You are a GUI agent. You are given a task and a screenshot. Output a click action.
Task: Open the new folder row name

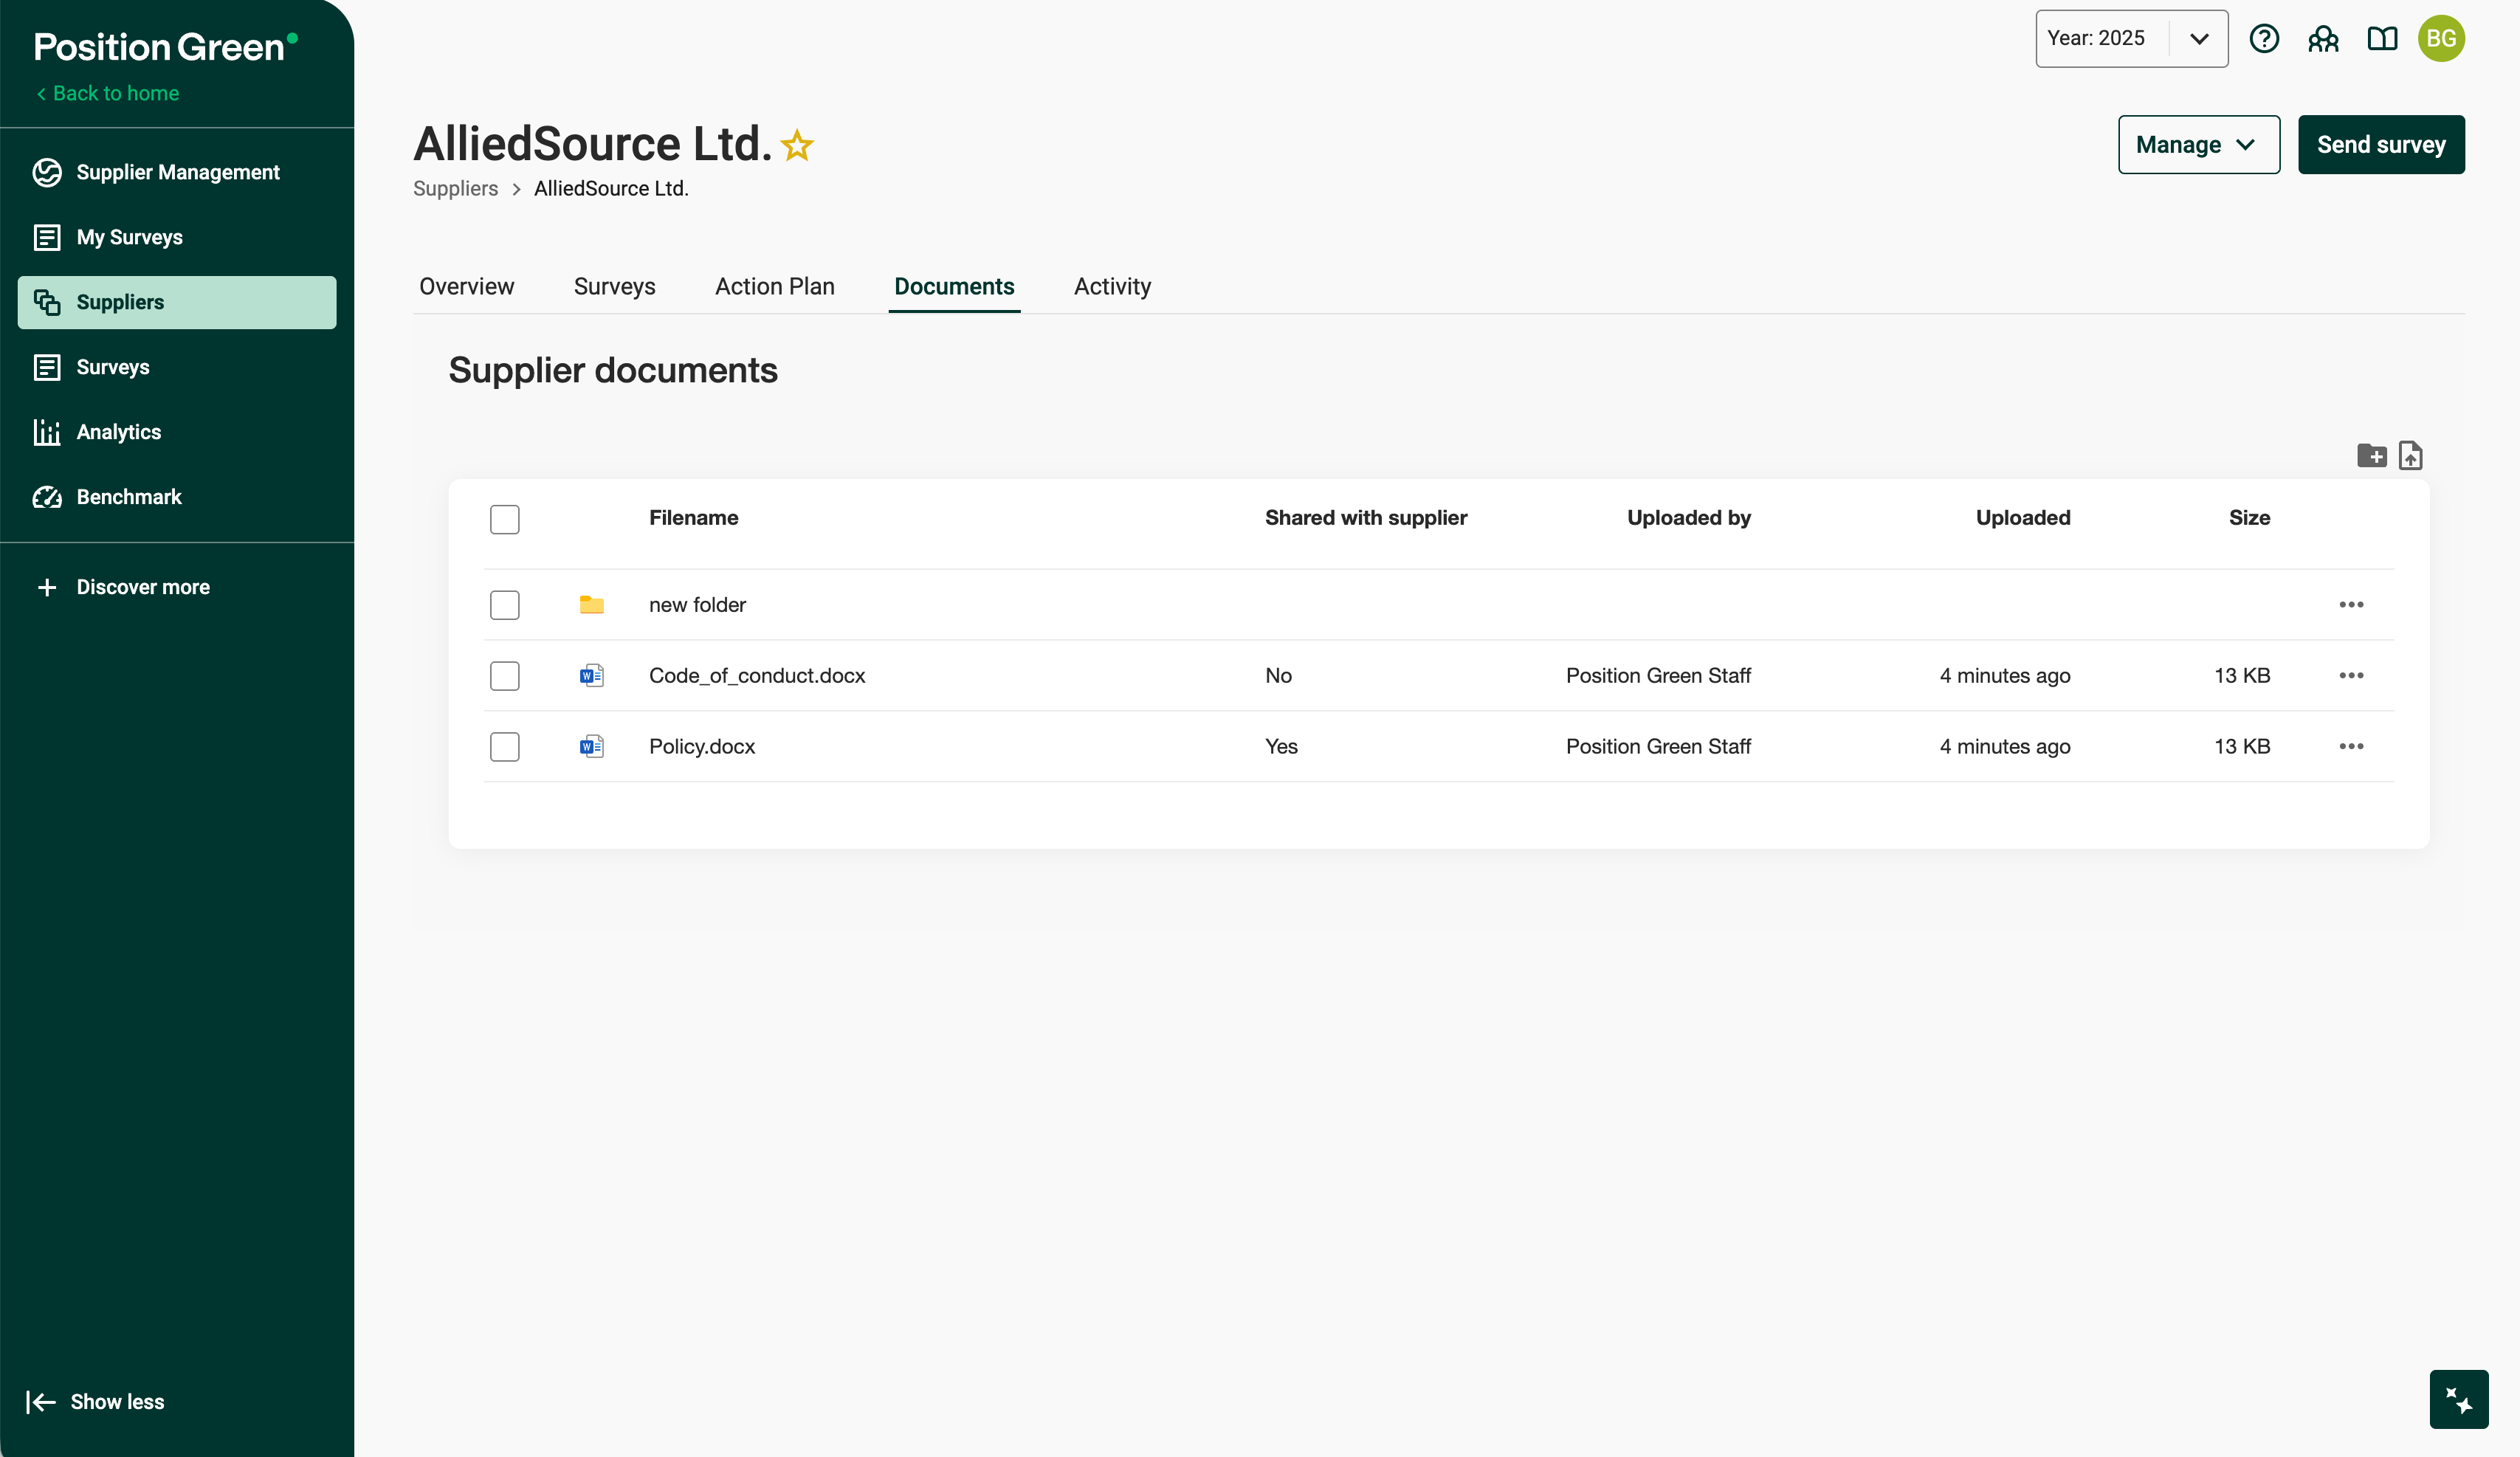point(697,605)
